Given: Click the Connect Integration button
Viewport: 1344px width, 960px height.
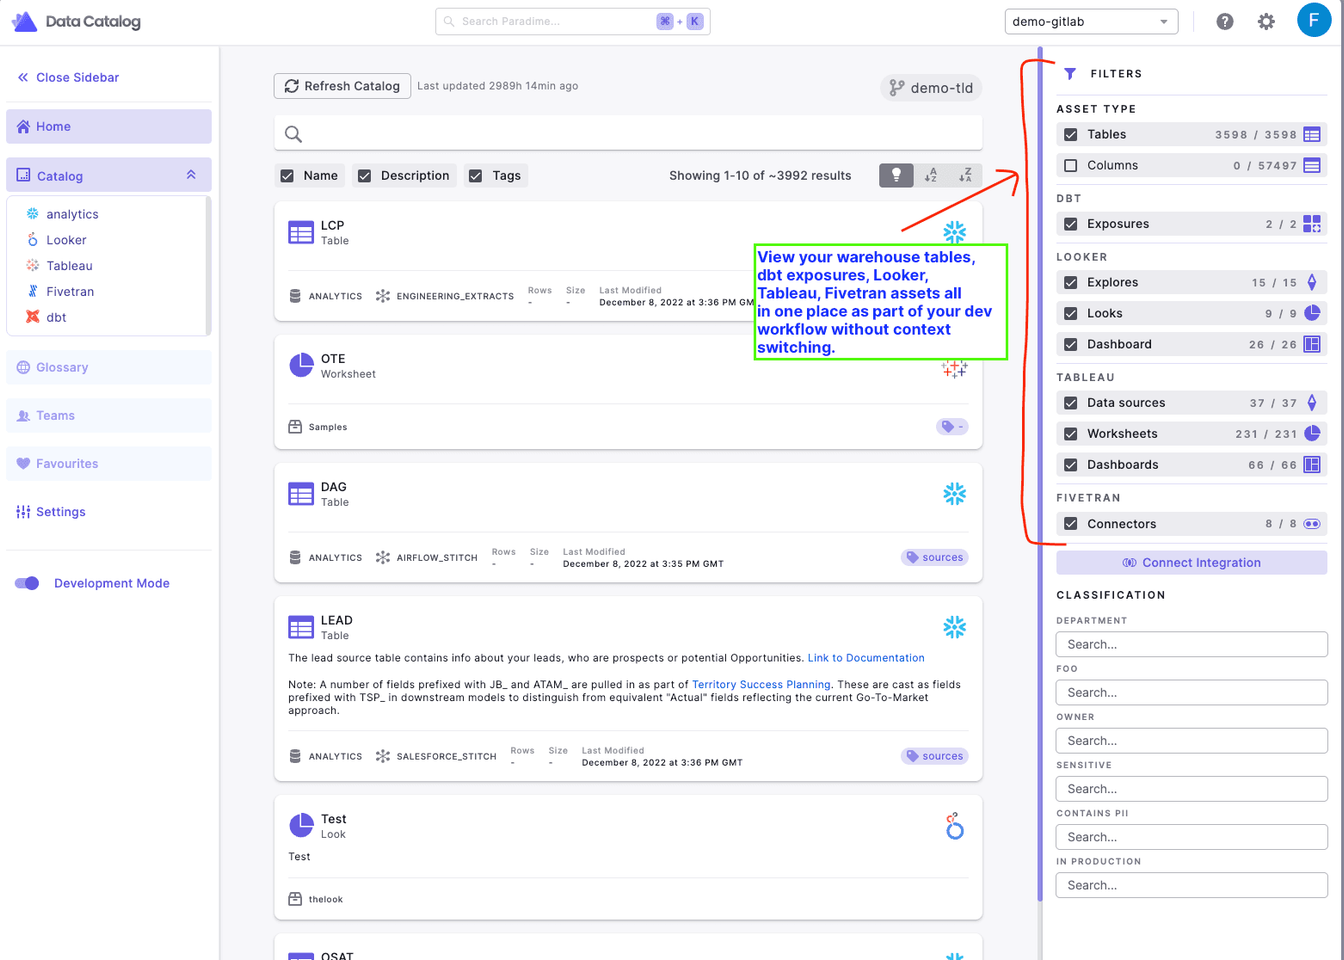Looking at the screenshot, I should point(1191,562).
